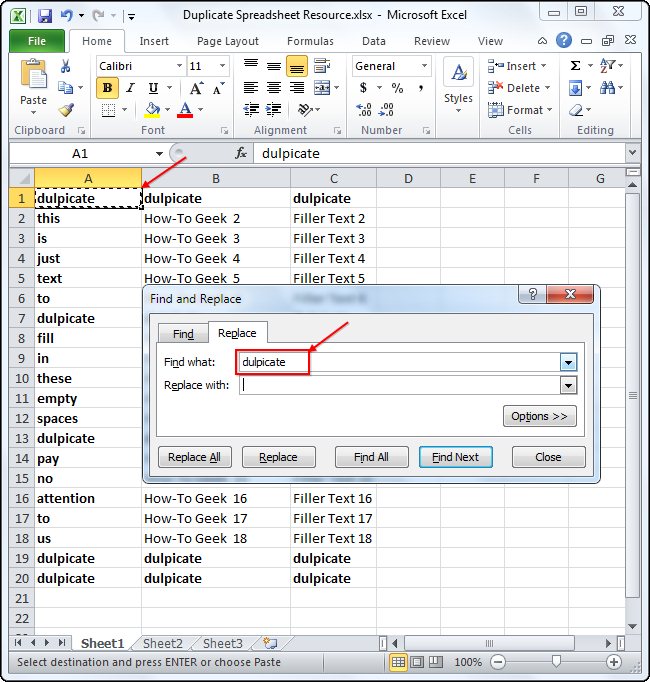Switch to the Find tab in dialog
This screenshot has width=650, height=682.
183,334
